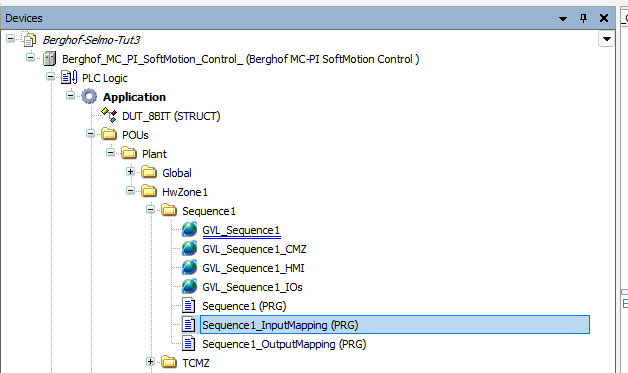This screenshot has width=628, height=373.
Task: Select the Berghof_MC_PI_SoftMotion_Control_ device label
Action: (x=240, y=59)
